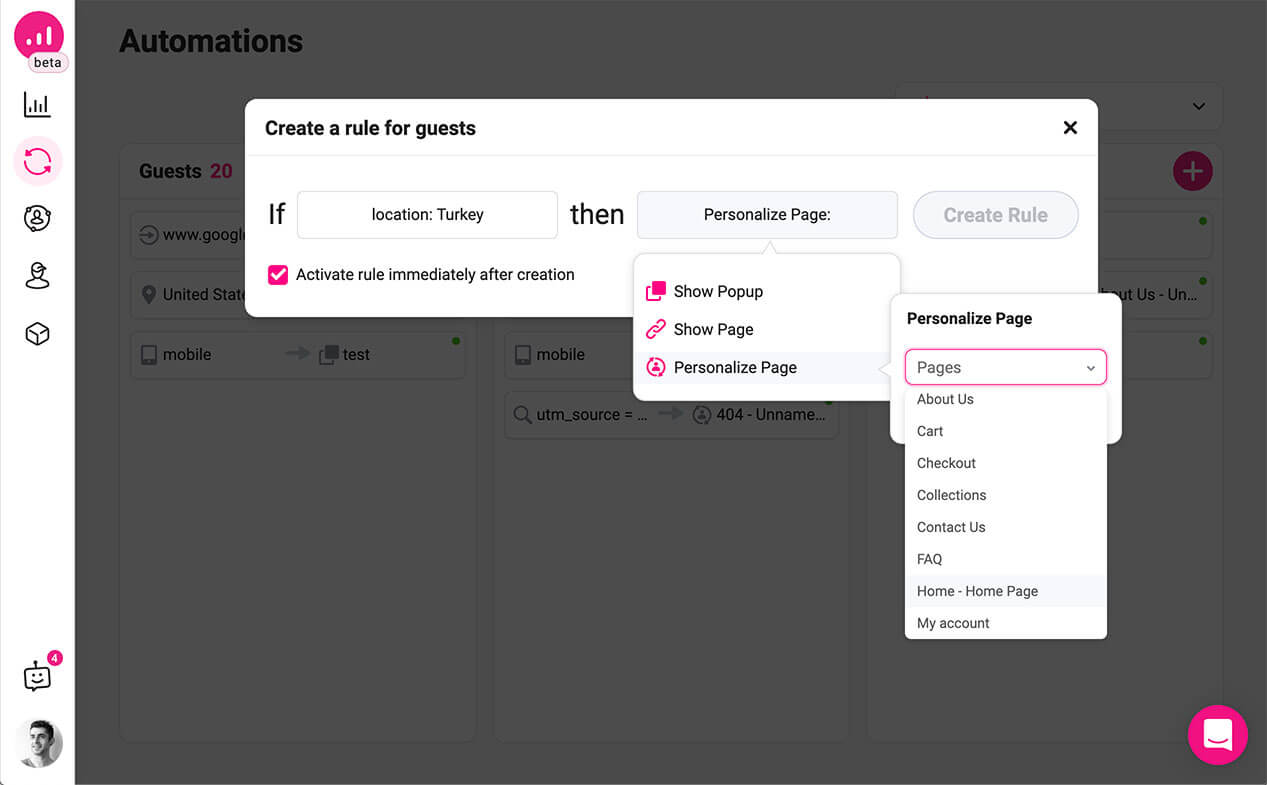Click the mobile device icon in second column
The height and width of the screenshot is (785, 1267).
tap(523, 354)
